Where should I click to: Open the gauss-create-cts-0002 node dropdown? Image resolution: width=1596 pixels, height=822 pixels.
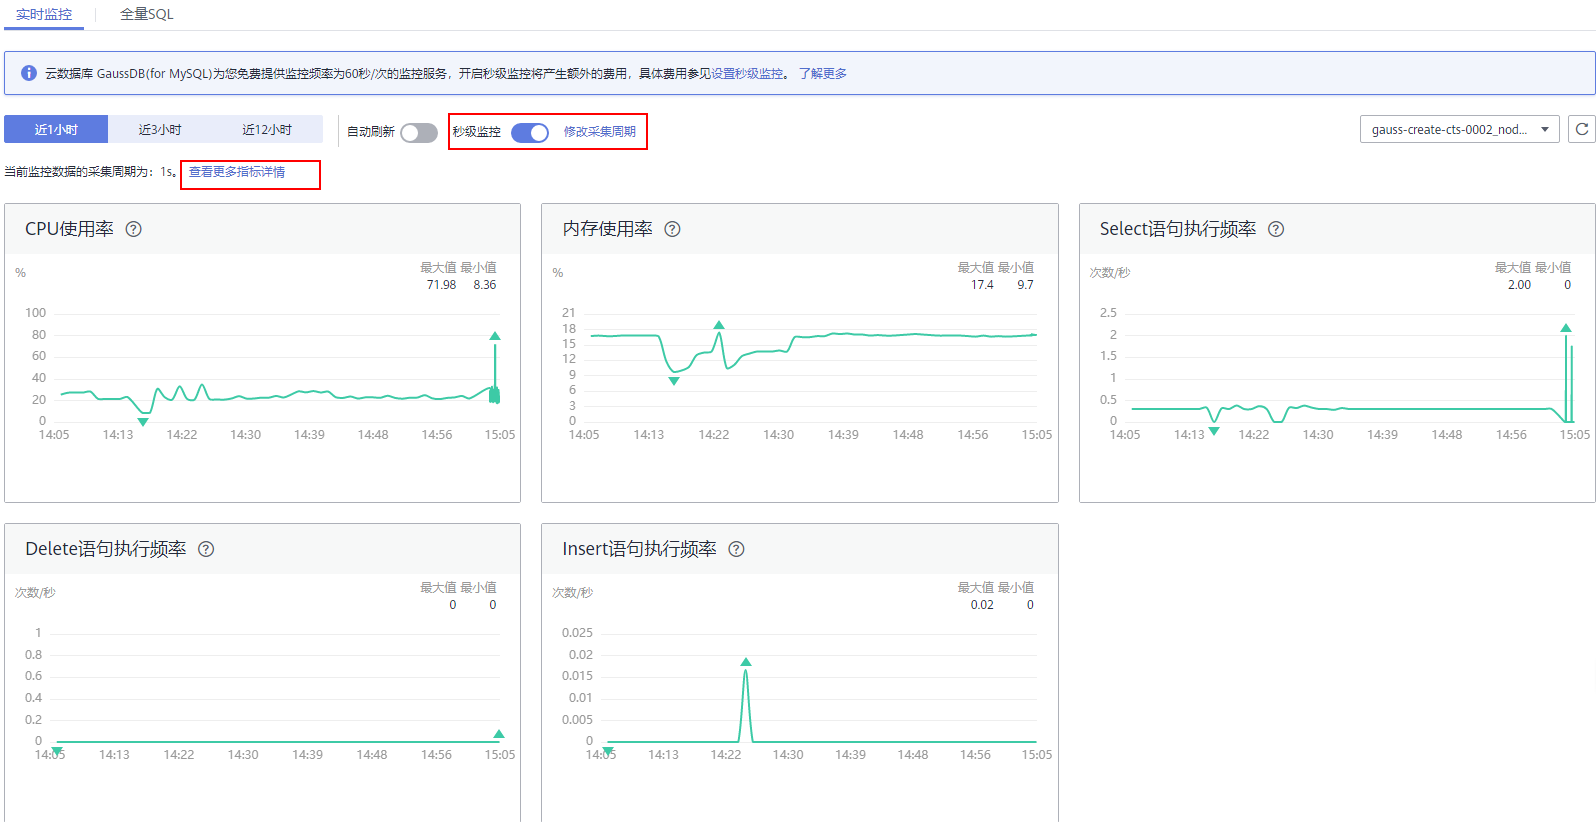pyautogui.click(x=1459, y=129)
